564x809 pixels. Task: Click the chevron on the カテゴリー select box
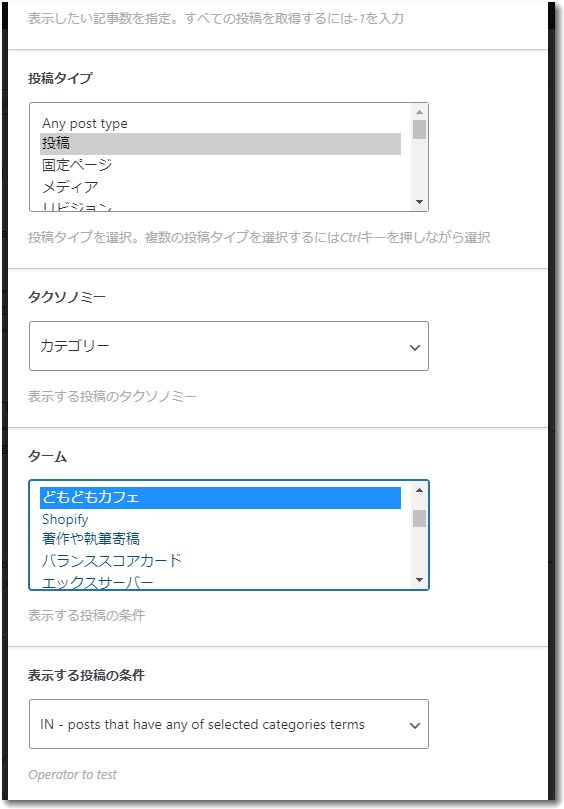pyautogui.click(x=414, y=347)
